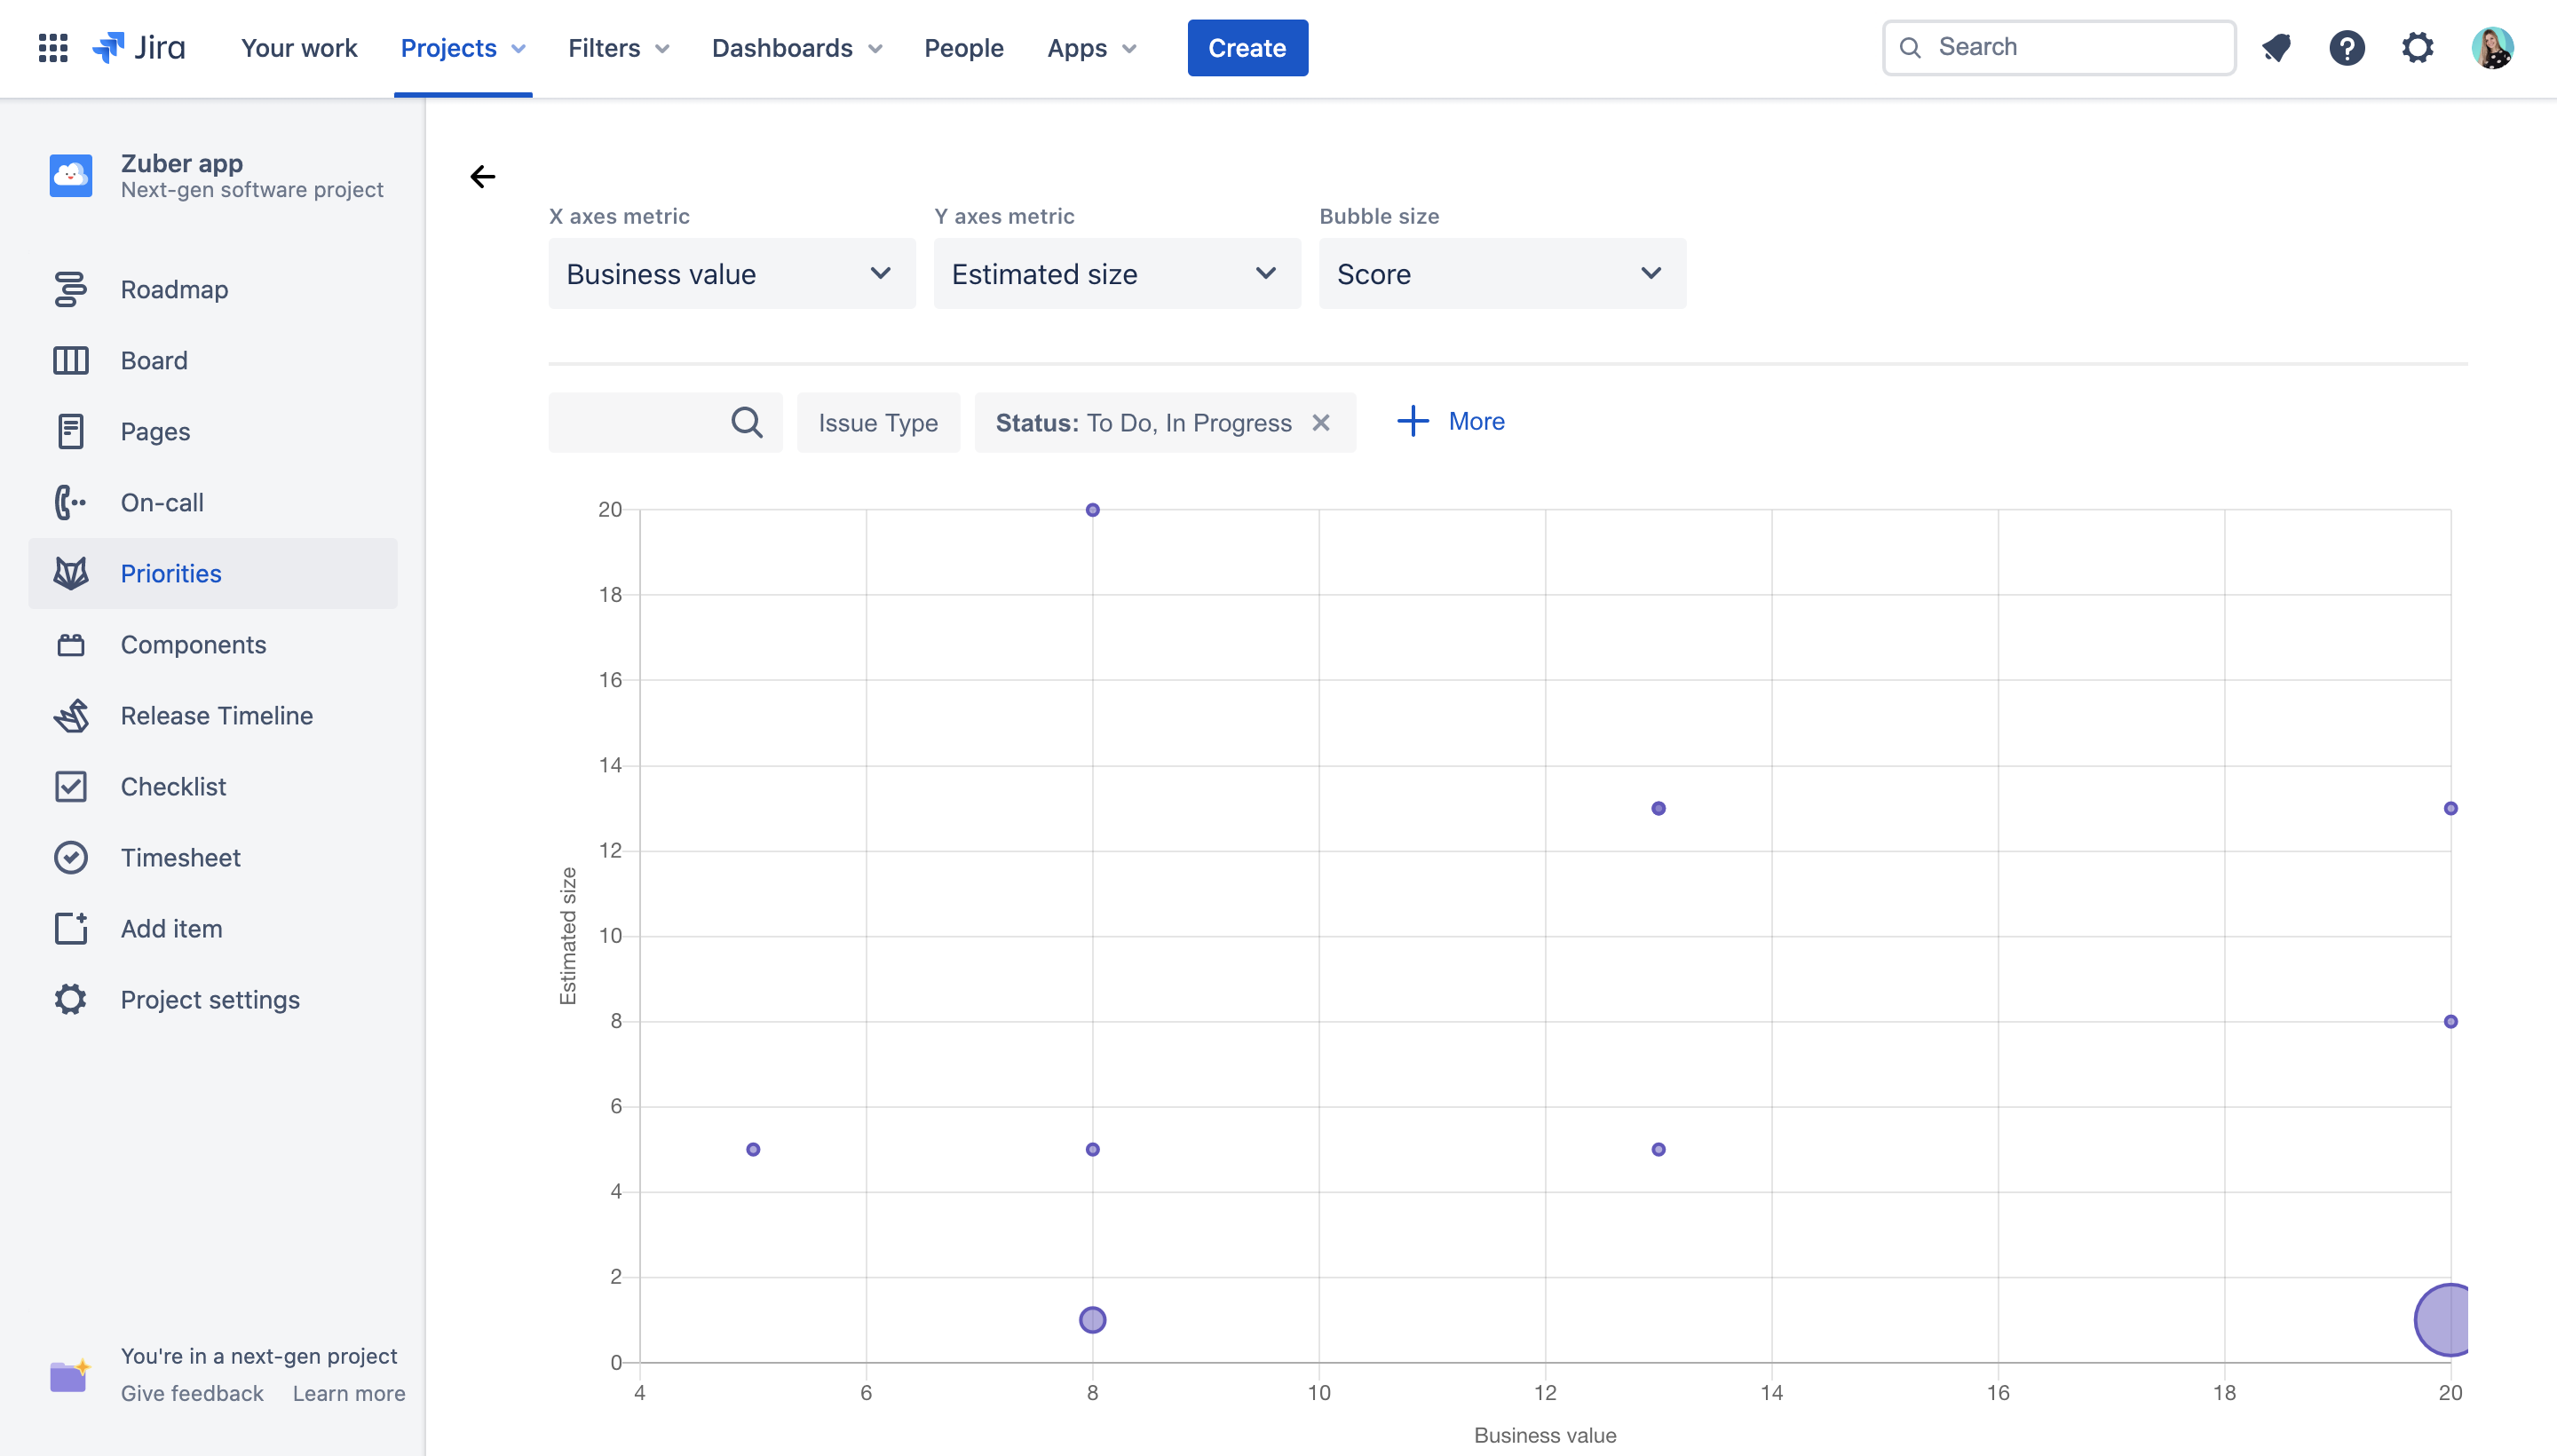Click the Learn more link
Viewport: 2557px width, 1456px height.
click(x=348, y=1393)
